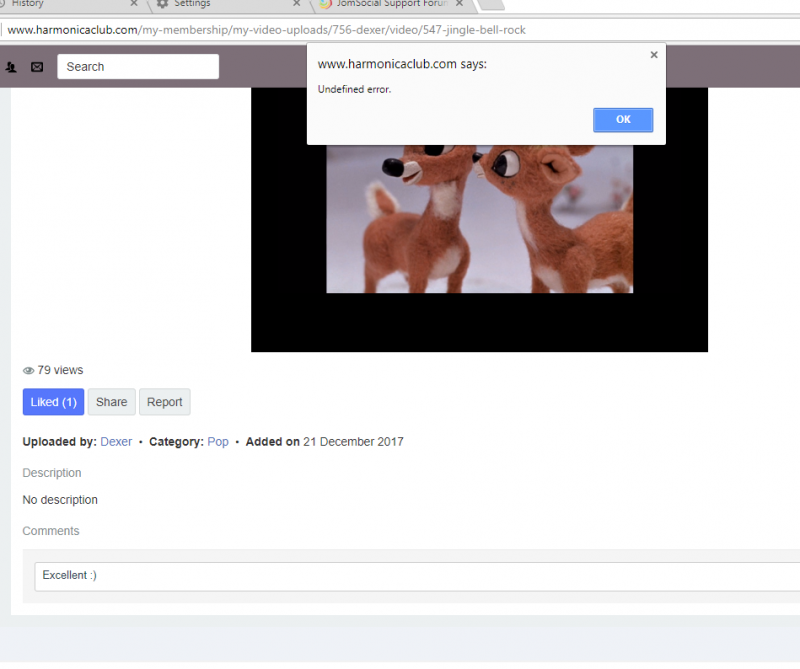Click the comment field containing Excellent :)

pyautogui.click(x=417, y=577)
